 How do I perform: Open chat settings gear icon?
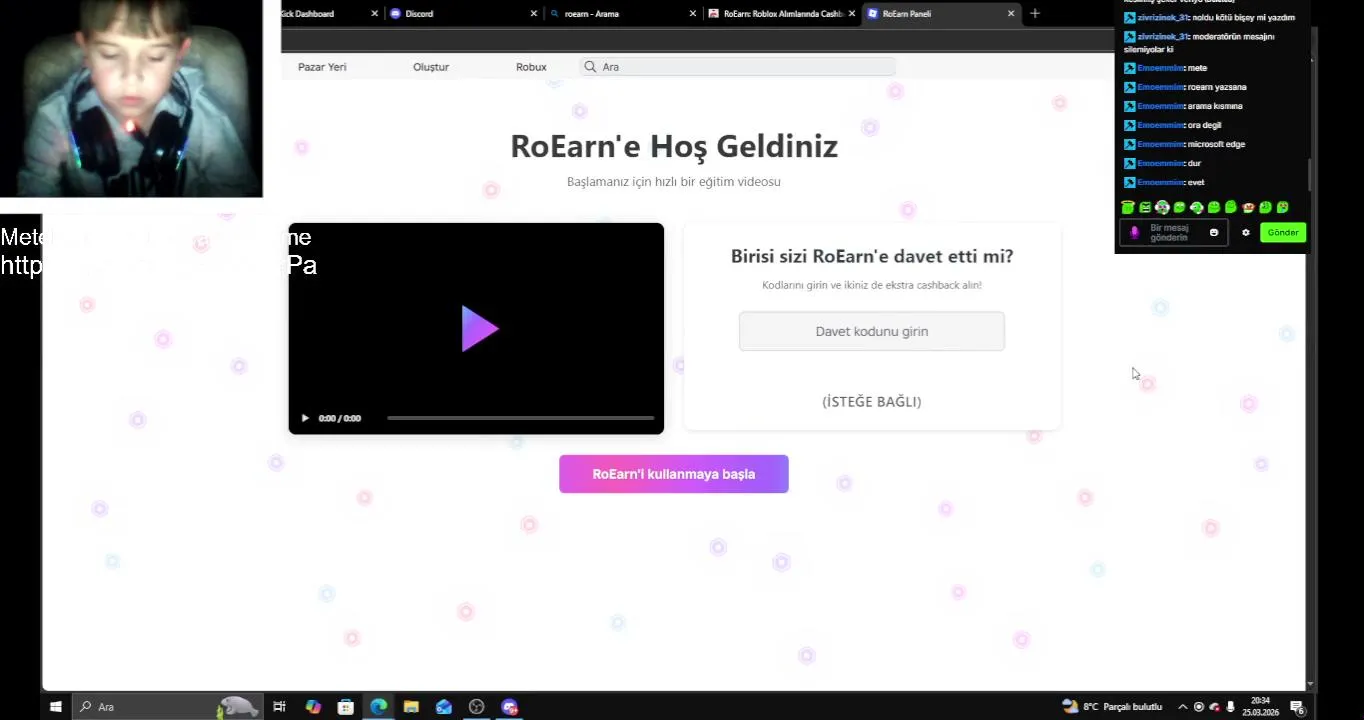pos(1246,232)
